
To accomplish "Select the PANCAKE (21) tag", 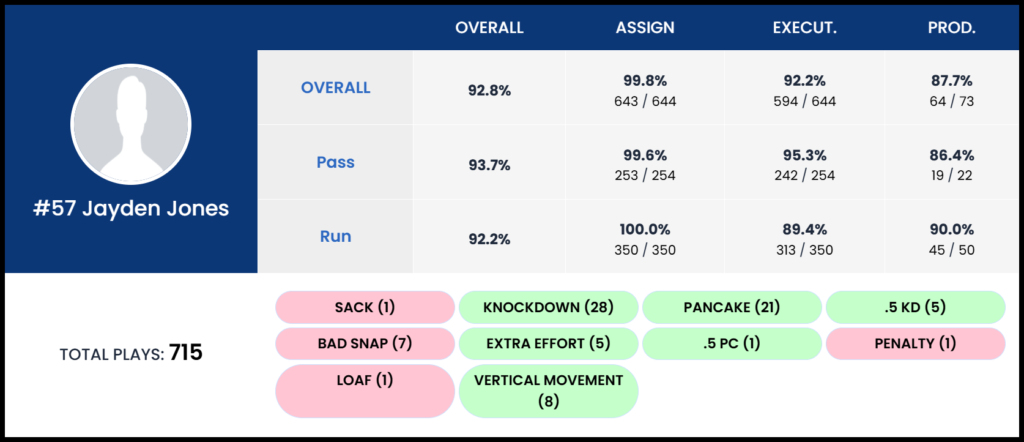I will [x=731, y=307].
